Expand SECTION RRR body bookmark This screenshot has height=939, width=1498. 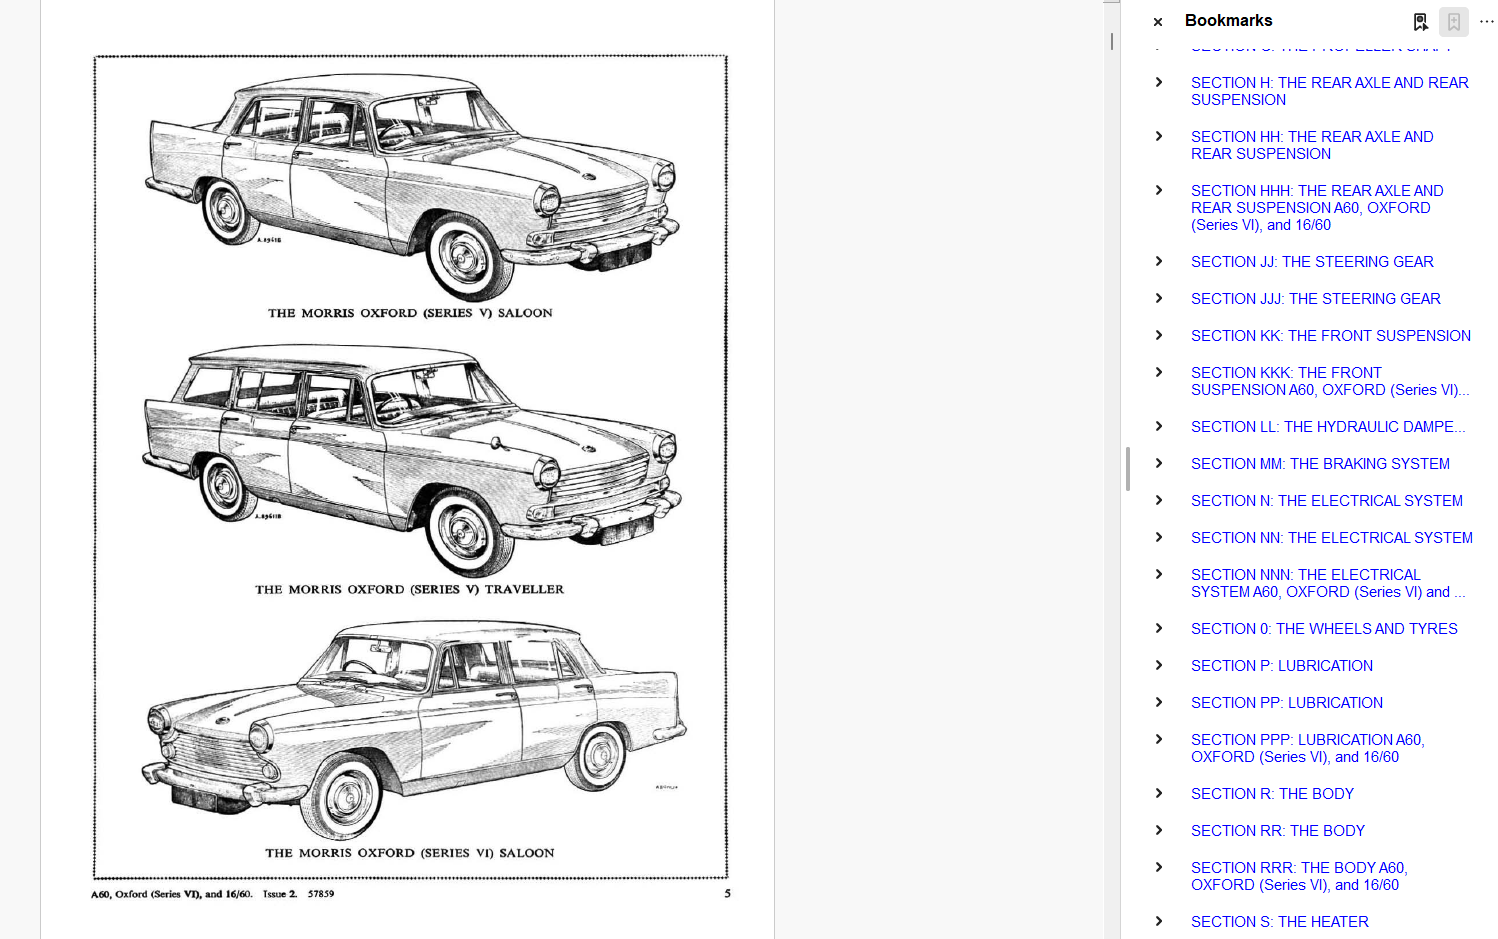[x=1159, y=867]
